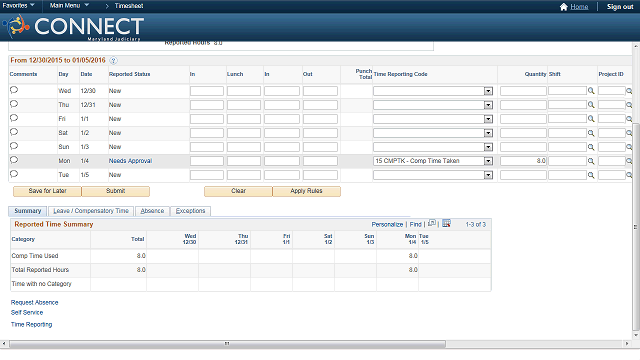Viewport: 640px width, 360px height.
Task: Click the horizontal scrollbar right arrow
Action: point(627,344)
